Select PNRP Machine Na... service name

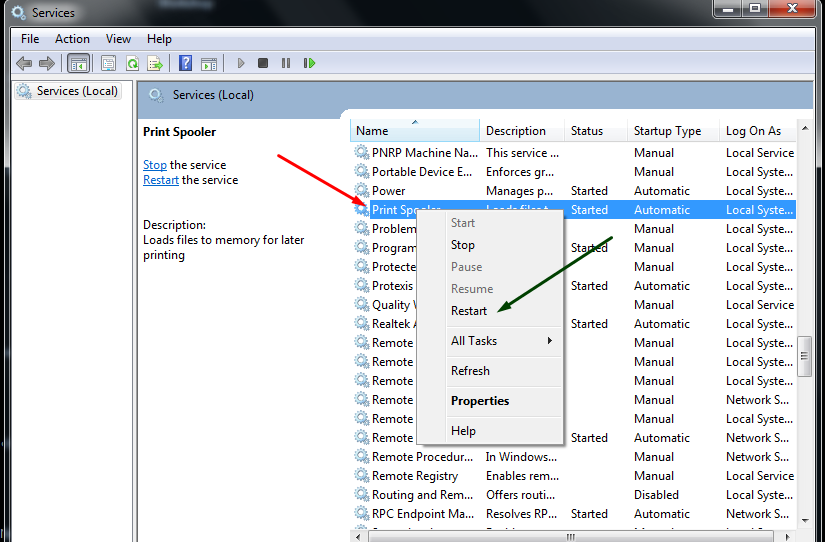point(425,153)
